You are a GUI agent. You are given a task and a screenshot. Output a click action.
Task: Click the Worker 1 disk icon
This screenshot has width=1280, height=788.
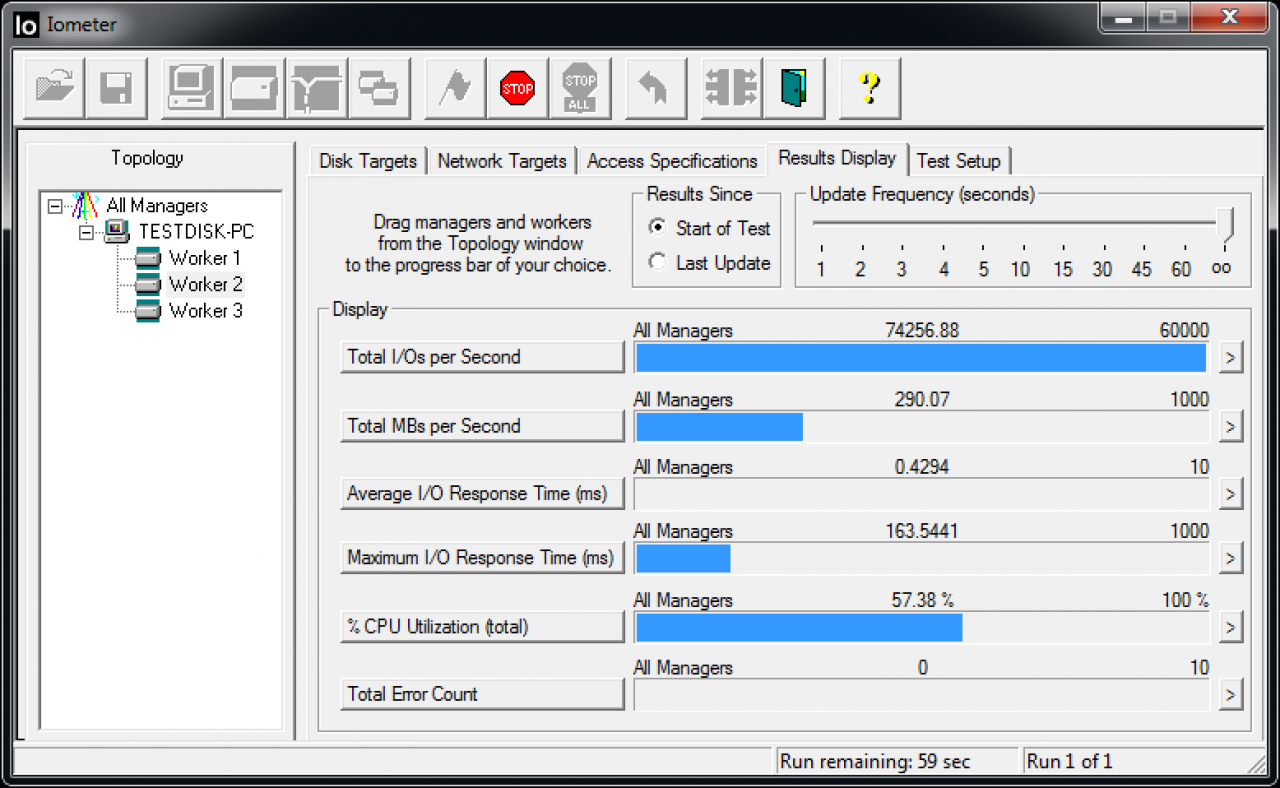click(149, 259)
